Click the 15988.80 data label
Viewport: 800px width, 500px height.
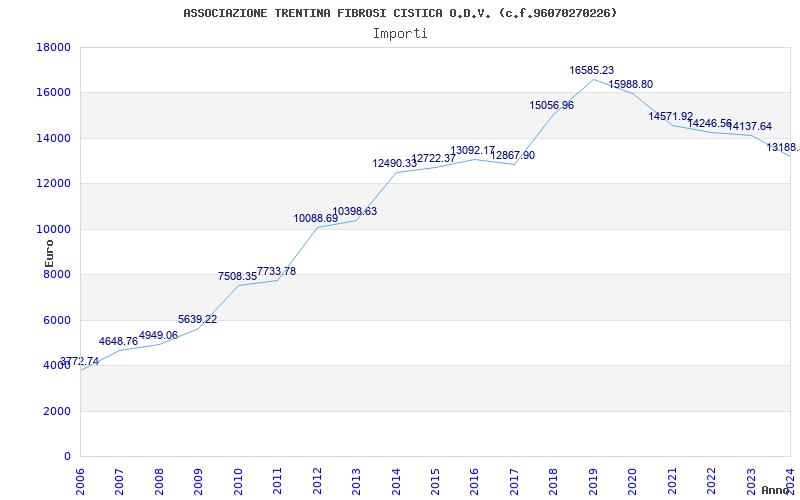(631, 84)
